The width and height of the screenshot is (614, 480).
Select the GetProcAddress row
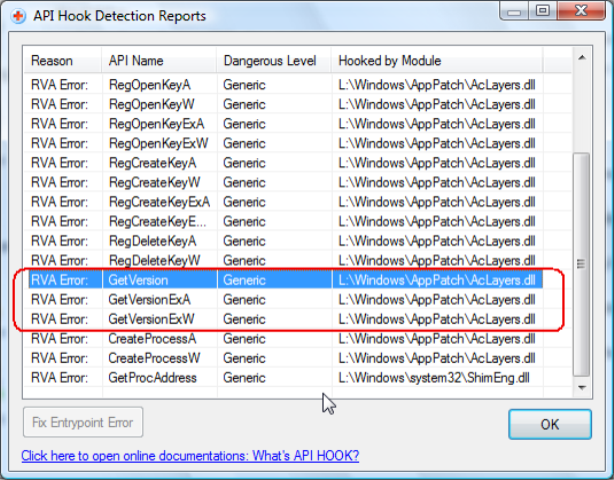tap(284, 378)
